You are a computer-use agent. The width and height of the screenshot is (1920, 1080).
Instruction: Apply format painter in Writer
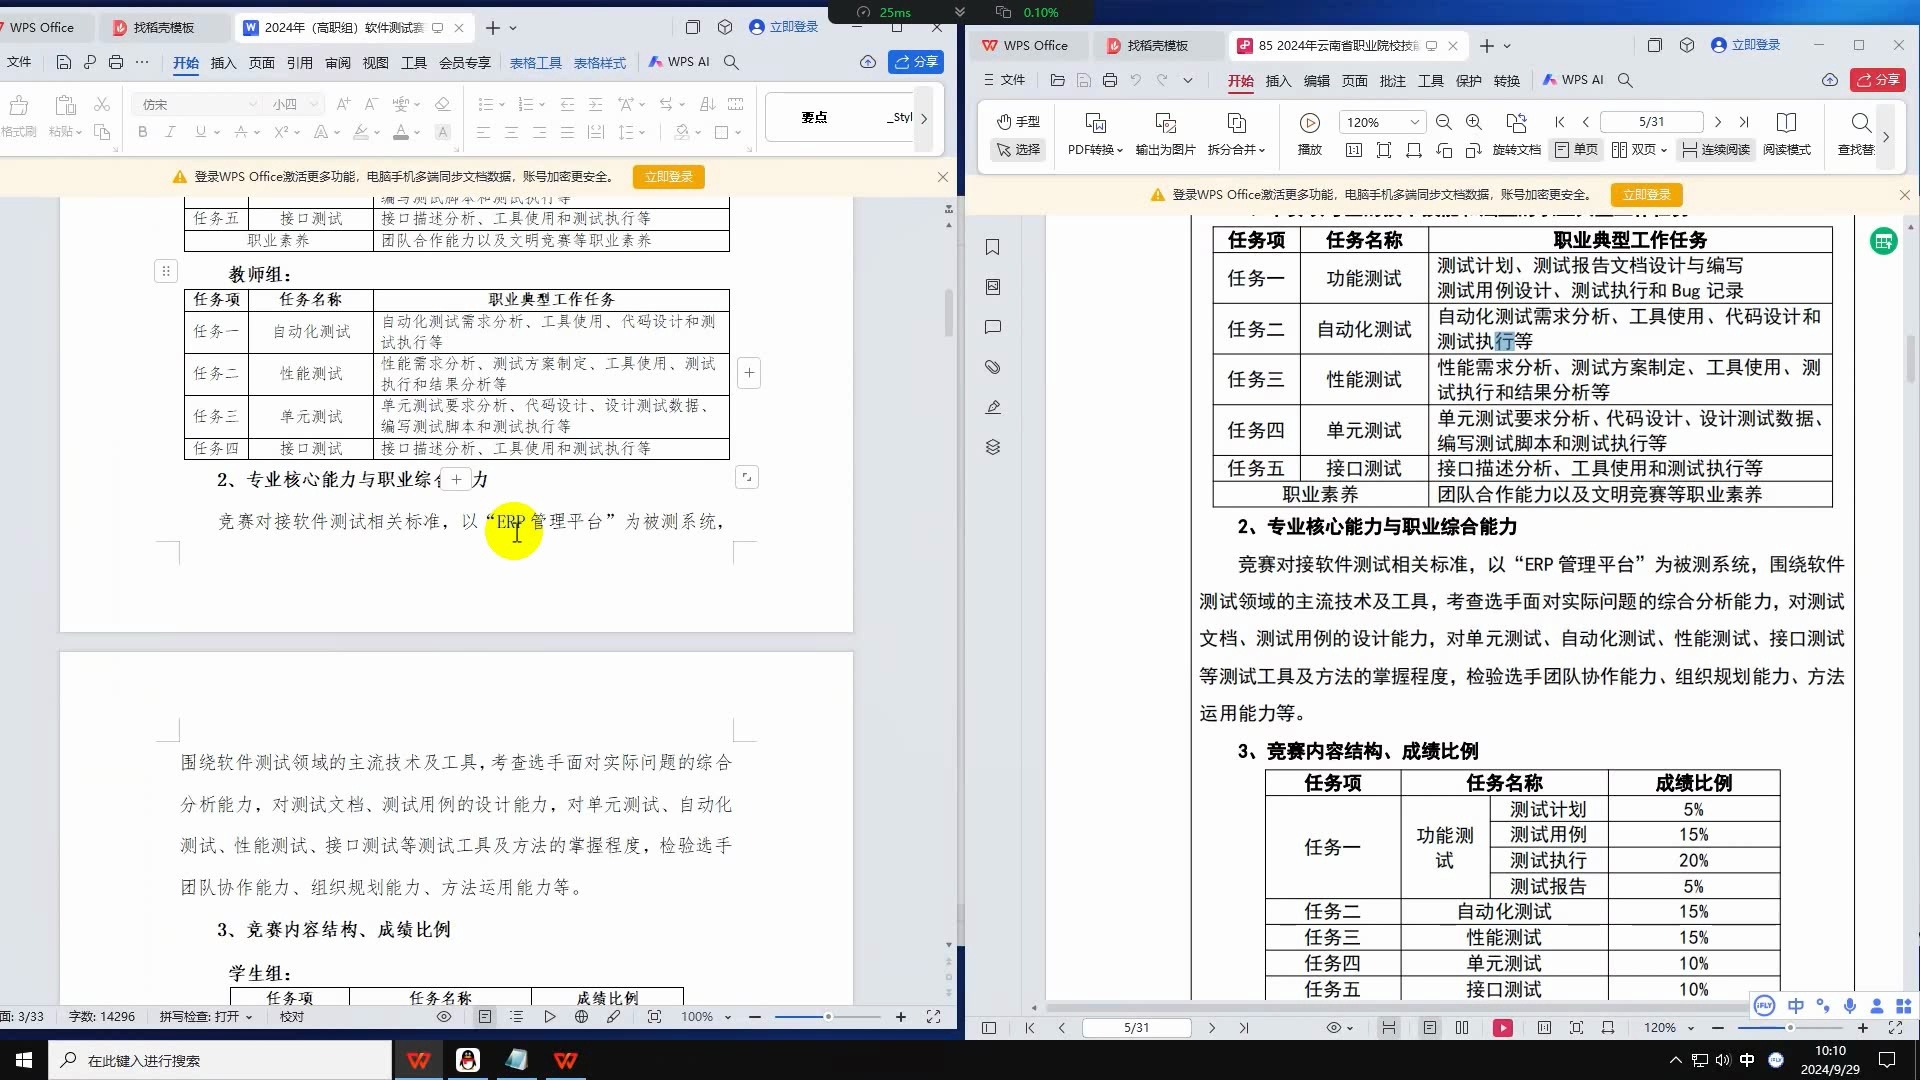(x=18, y=118)
